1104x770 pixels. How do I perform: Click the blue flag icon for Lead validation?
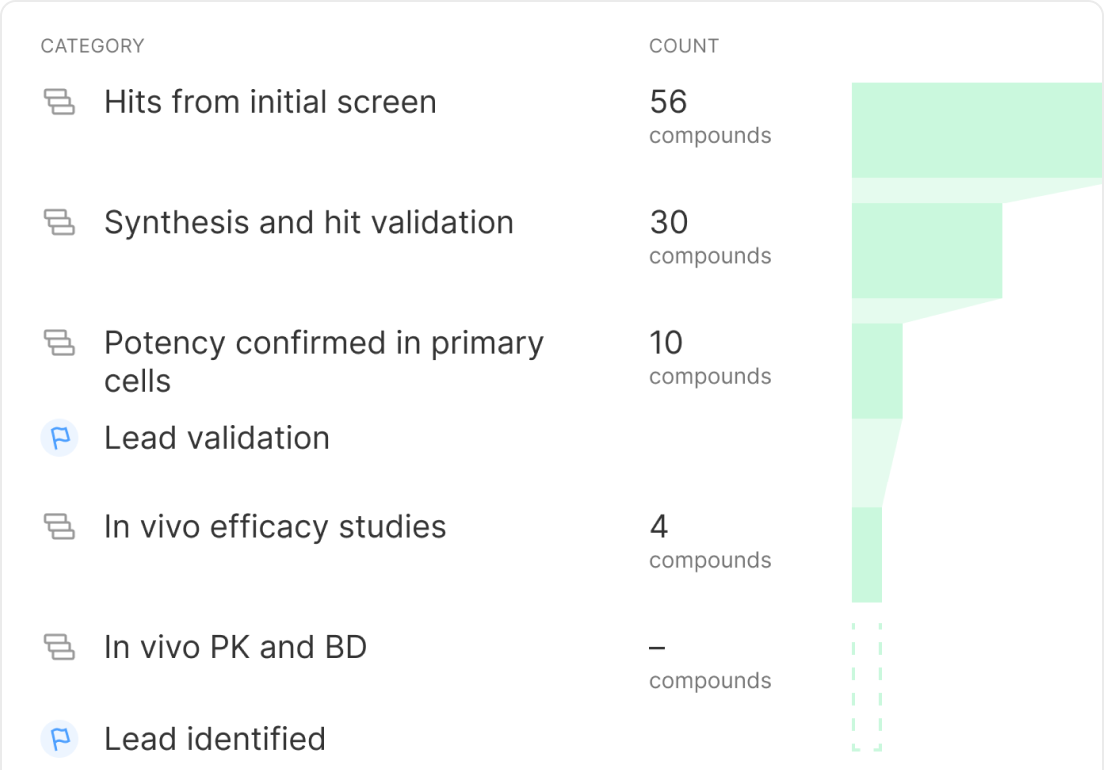[59, 438]
